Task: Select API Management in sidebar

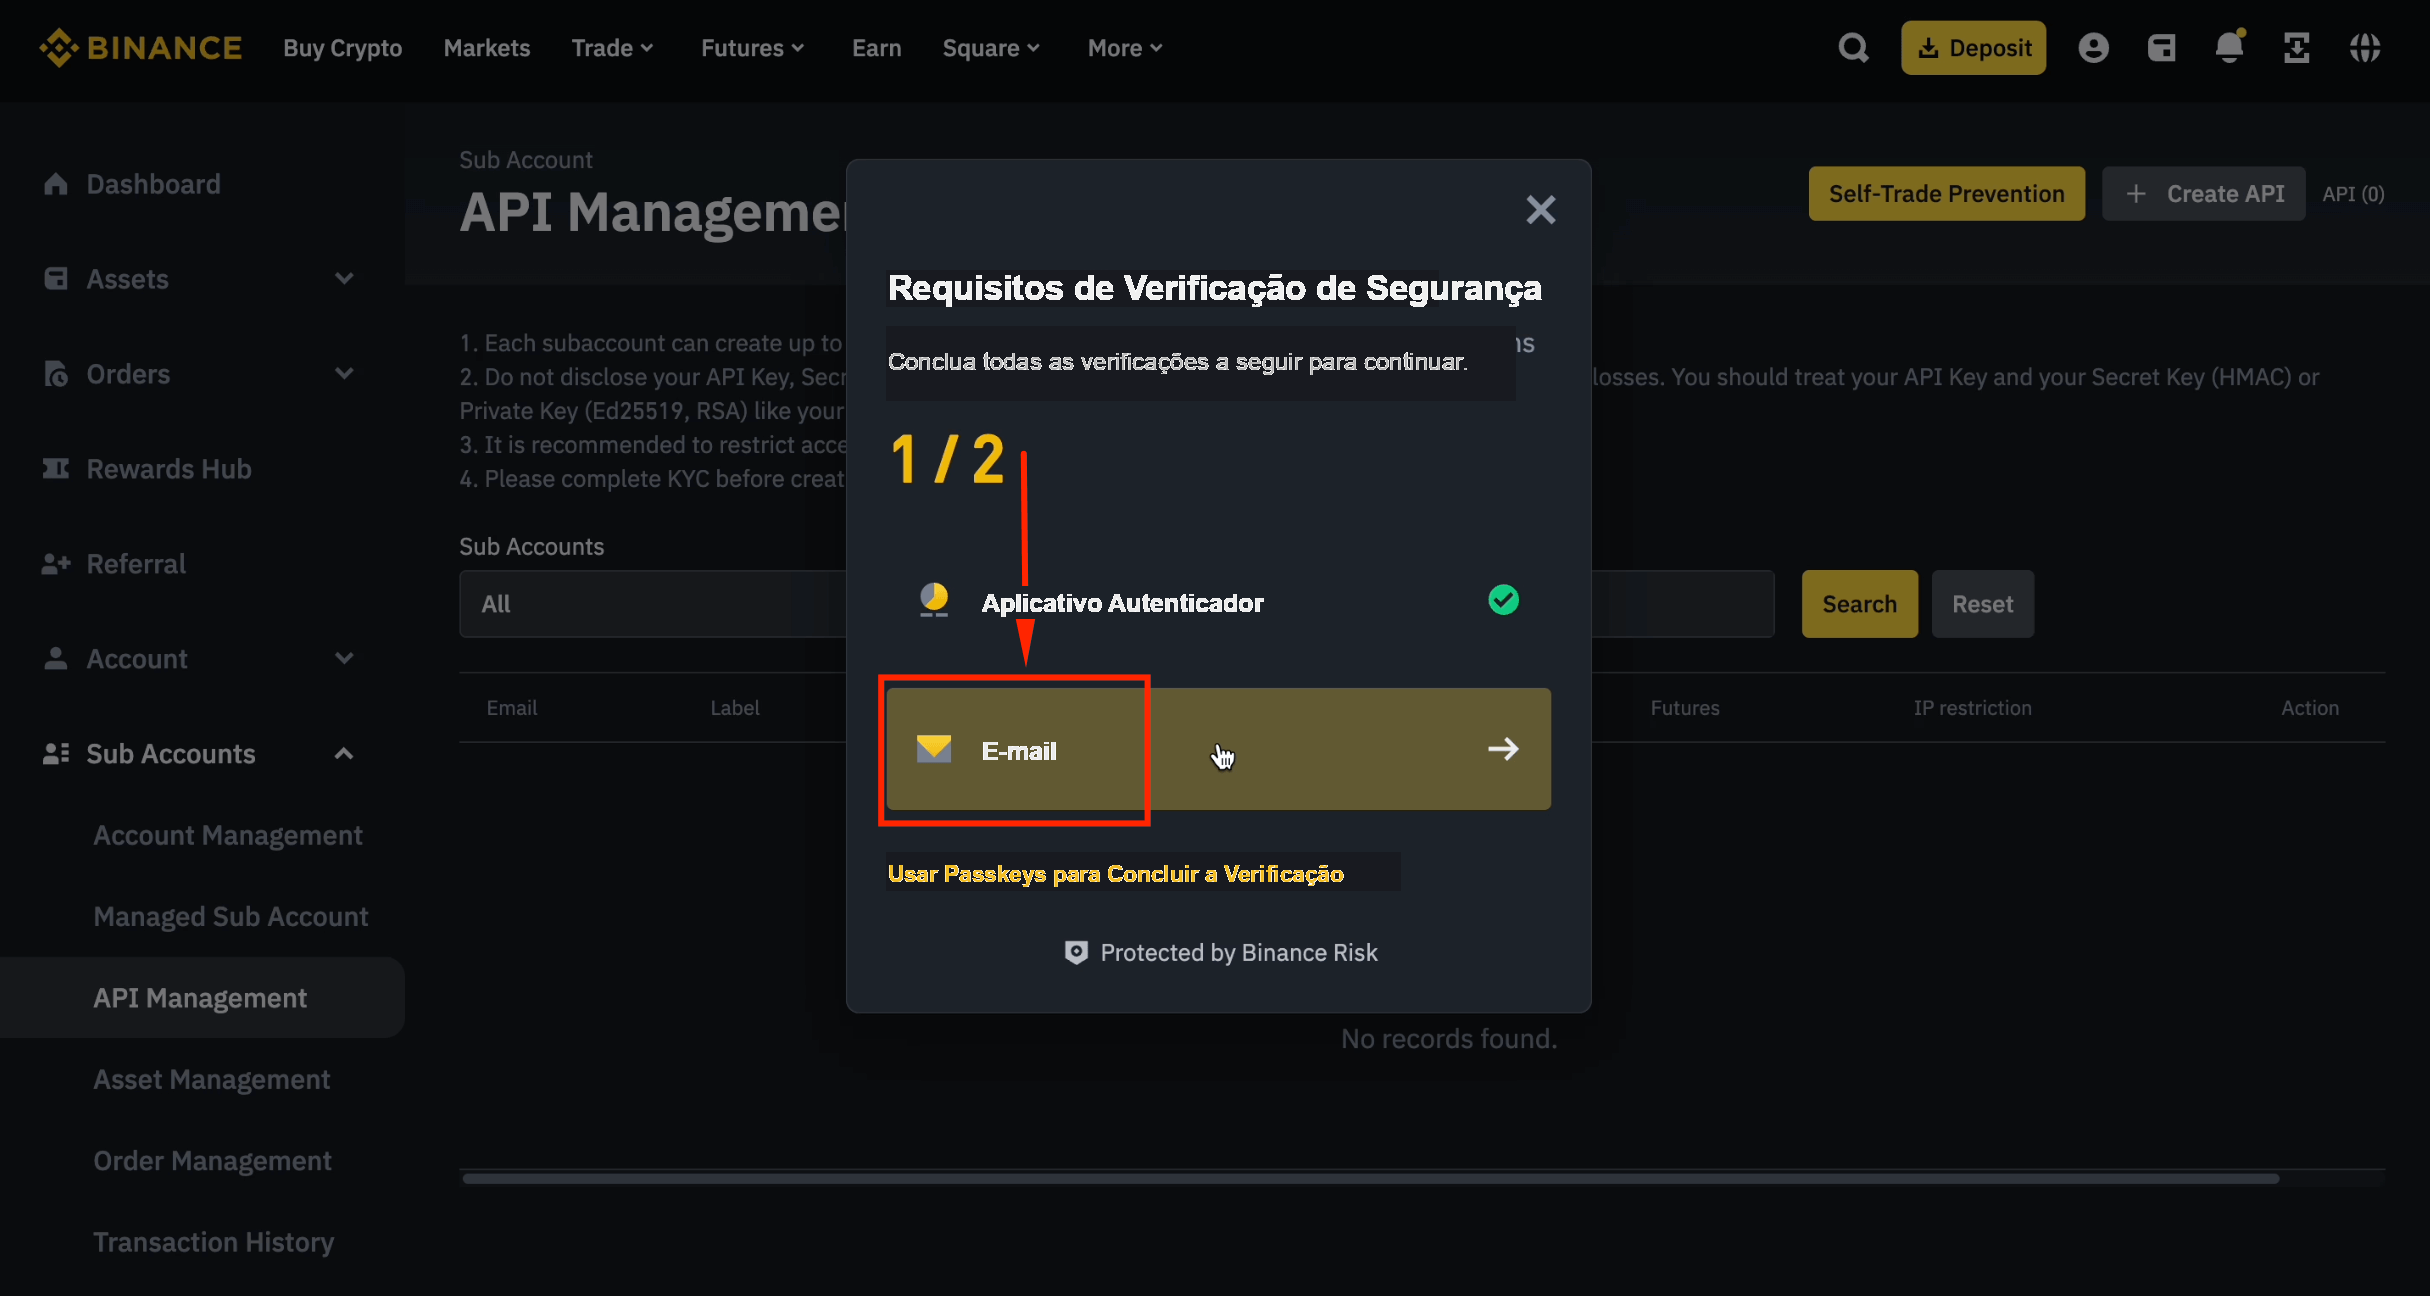Action: [x=200, y=998]
